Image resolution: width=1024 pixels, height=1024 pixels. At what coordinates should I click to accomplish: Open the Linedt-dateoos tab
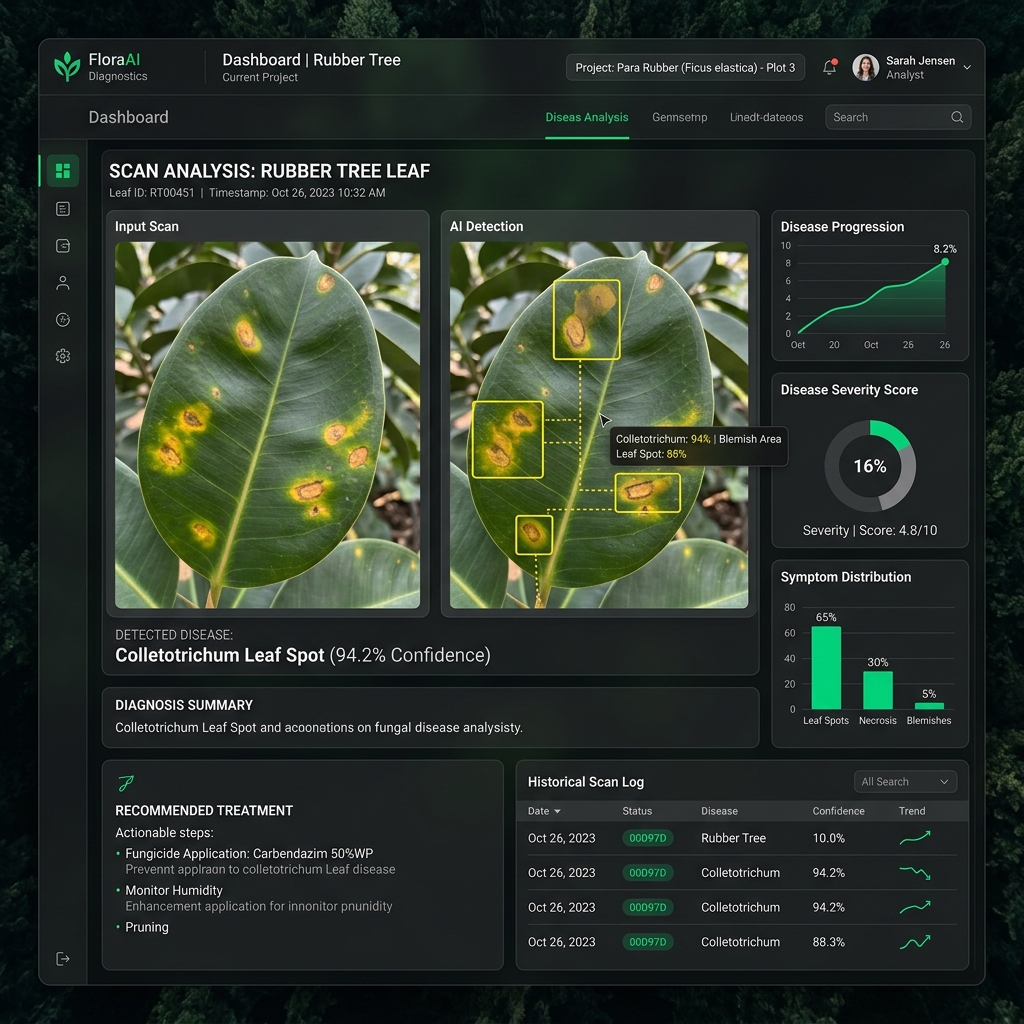pos(766,118)
